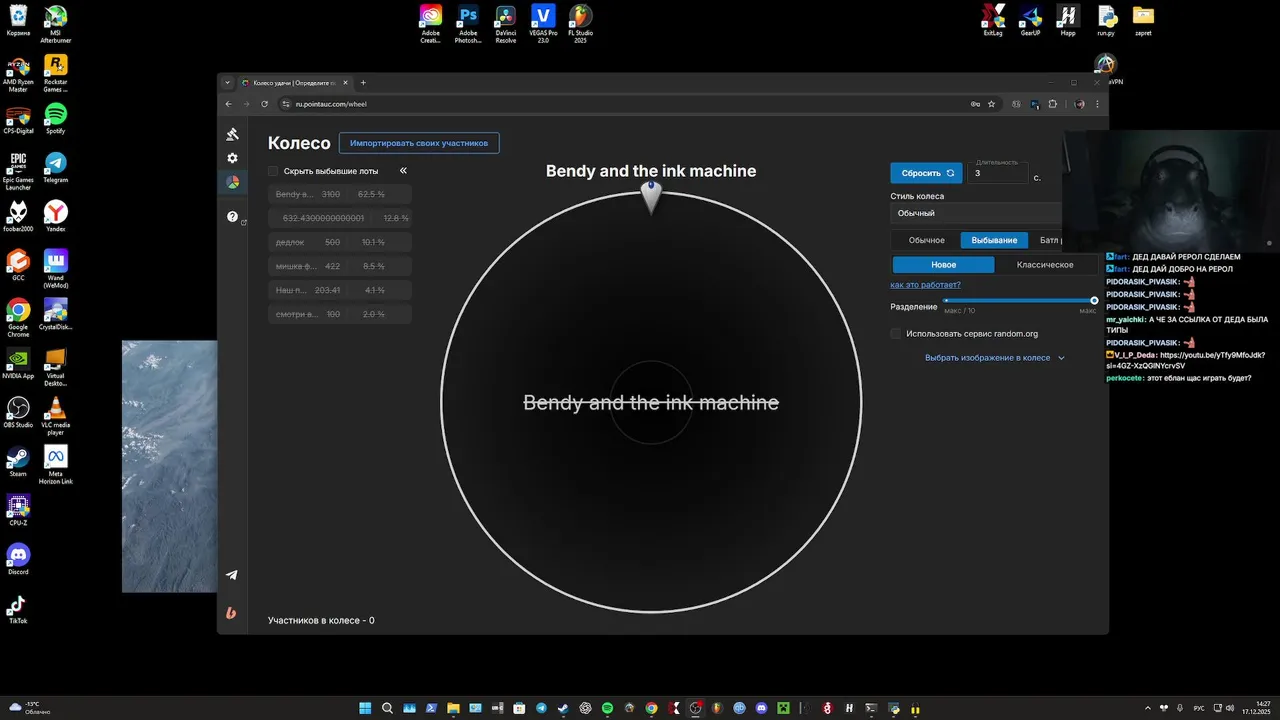
Task: Click the Разделение slider handle
Action: (x=1094, y=300)
